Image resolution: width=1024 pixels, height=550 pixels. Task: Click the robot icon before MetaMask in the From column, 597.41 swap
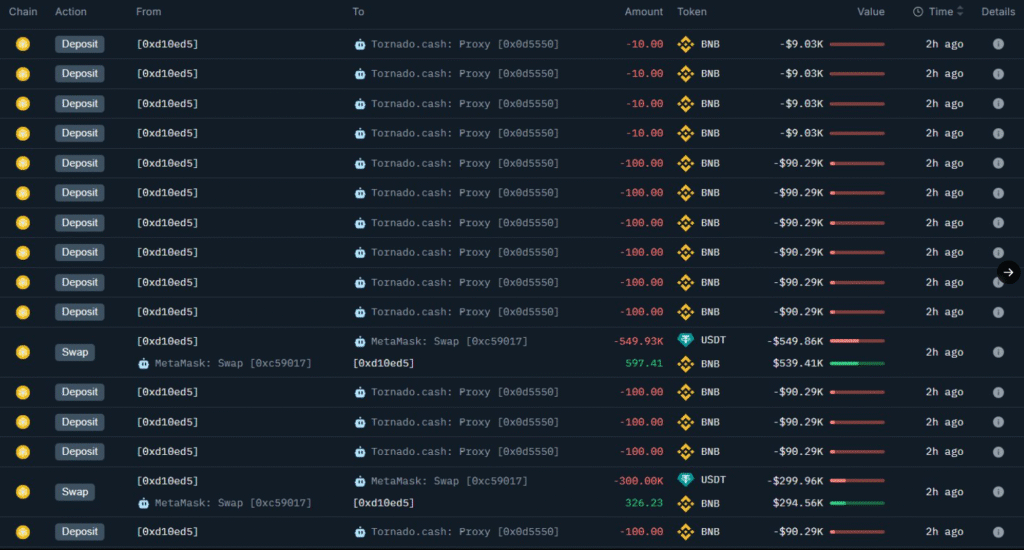pos(144,364)
